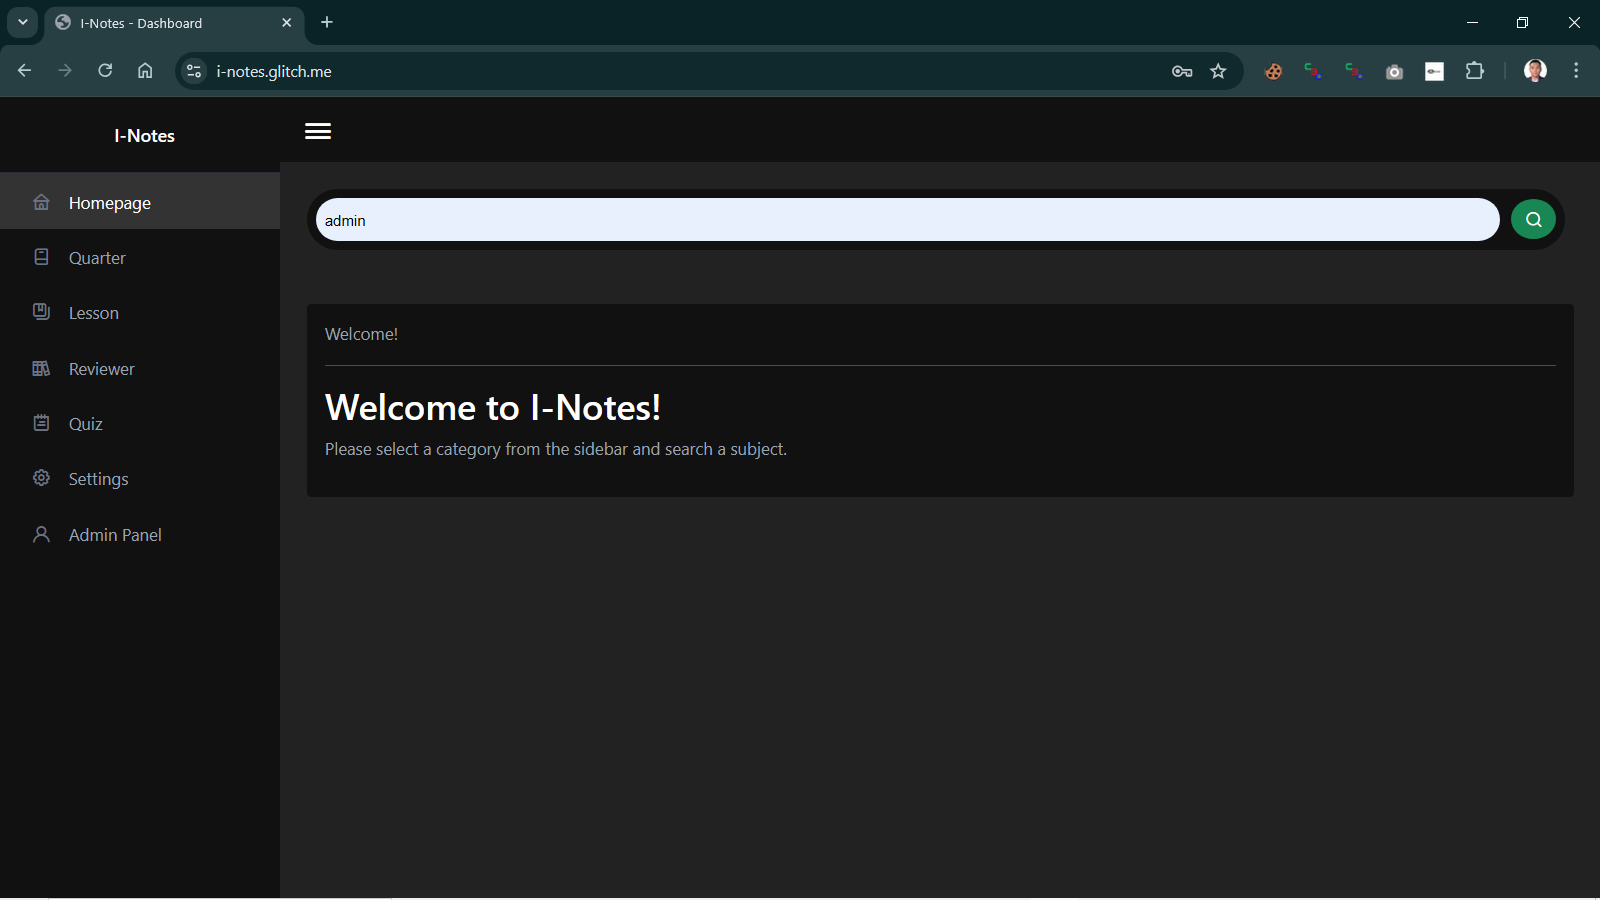1600x900 pixels.
Task: Click the Settings gear icon
Action: (x=41, y=478)
